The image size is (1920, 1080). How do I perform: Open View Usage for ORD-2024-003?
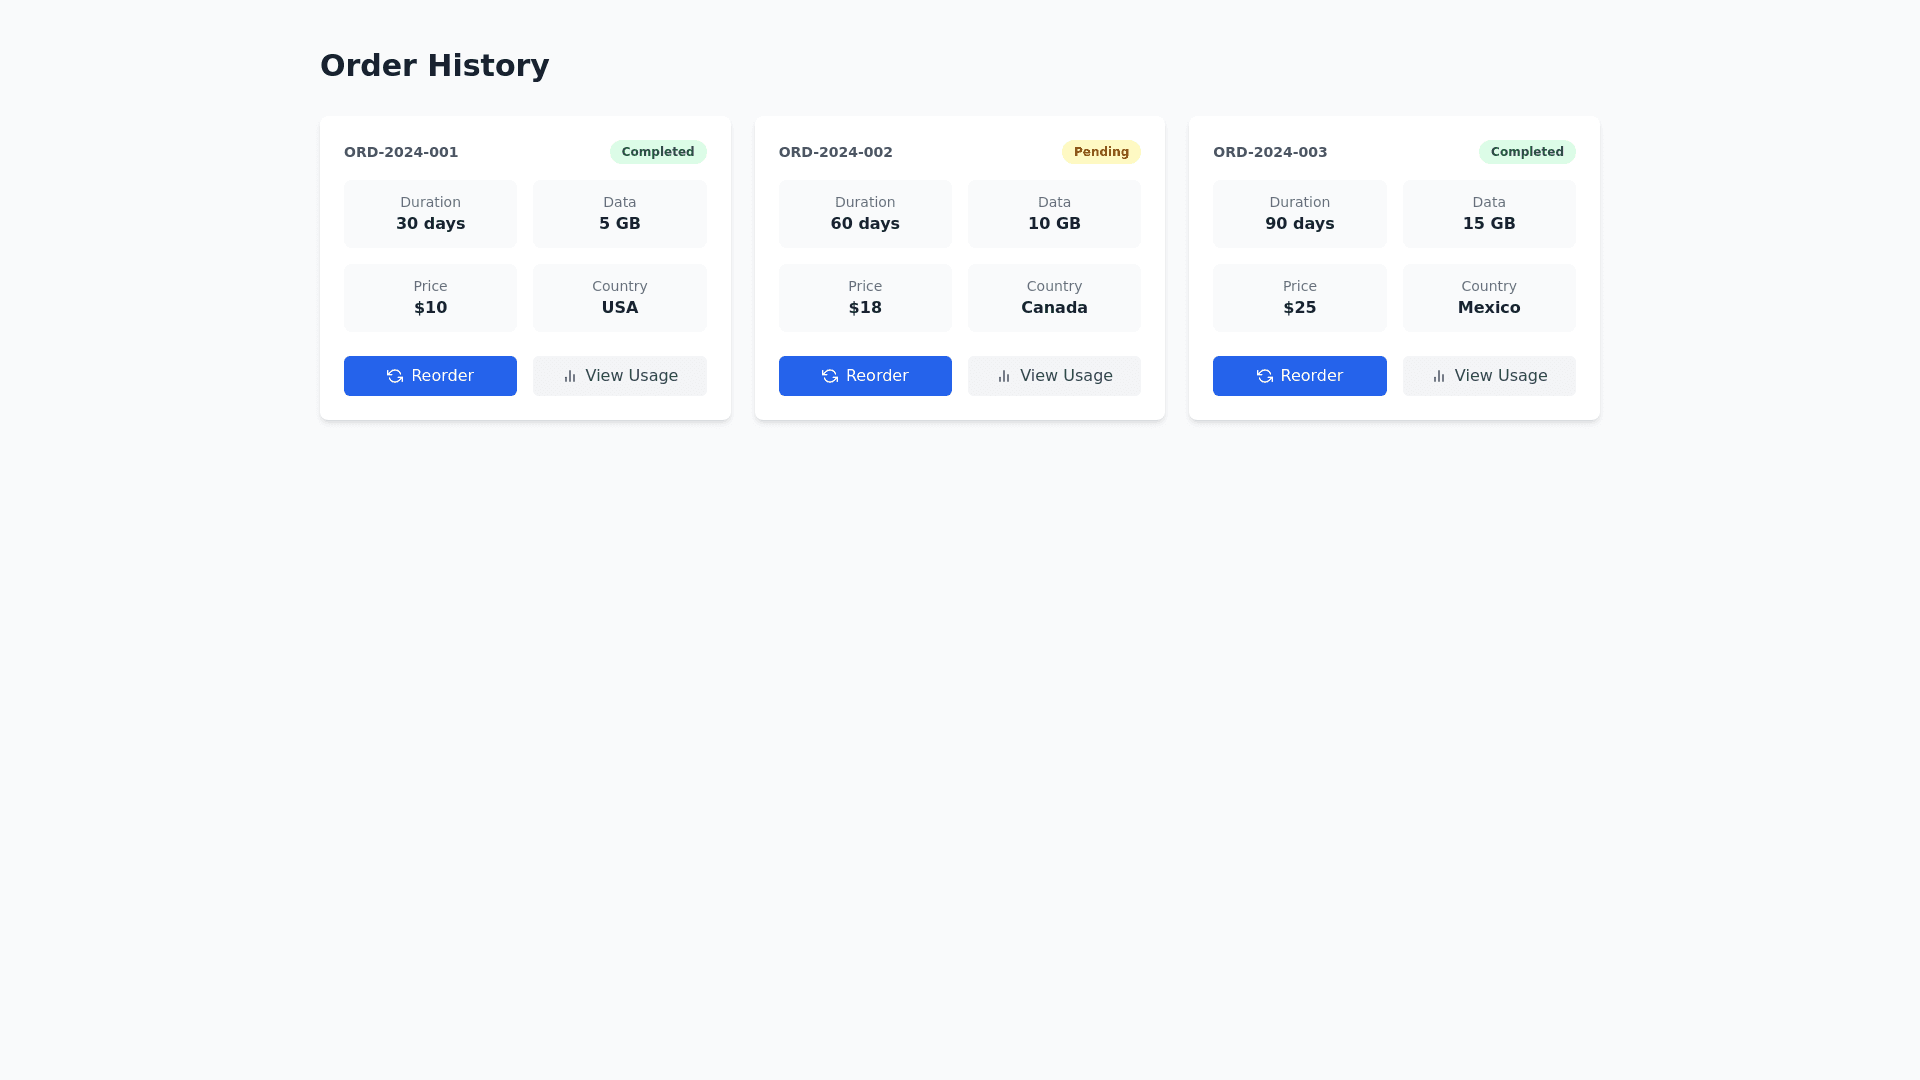point(1489,376)
